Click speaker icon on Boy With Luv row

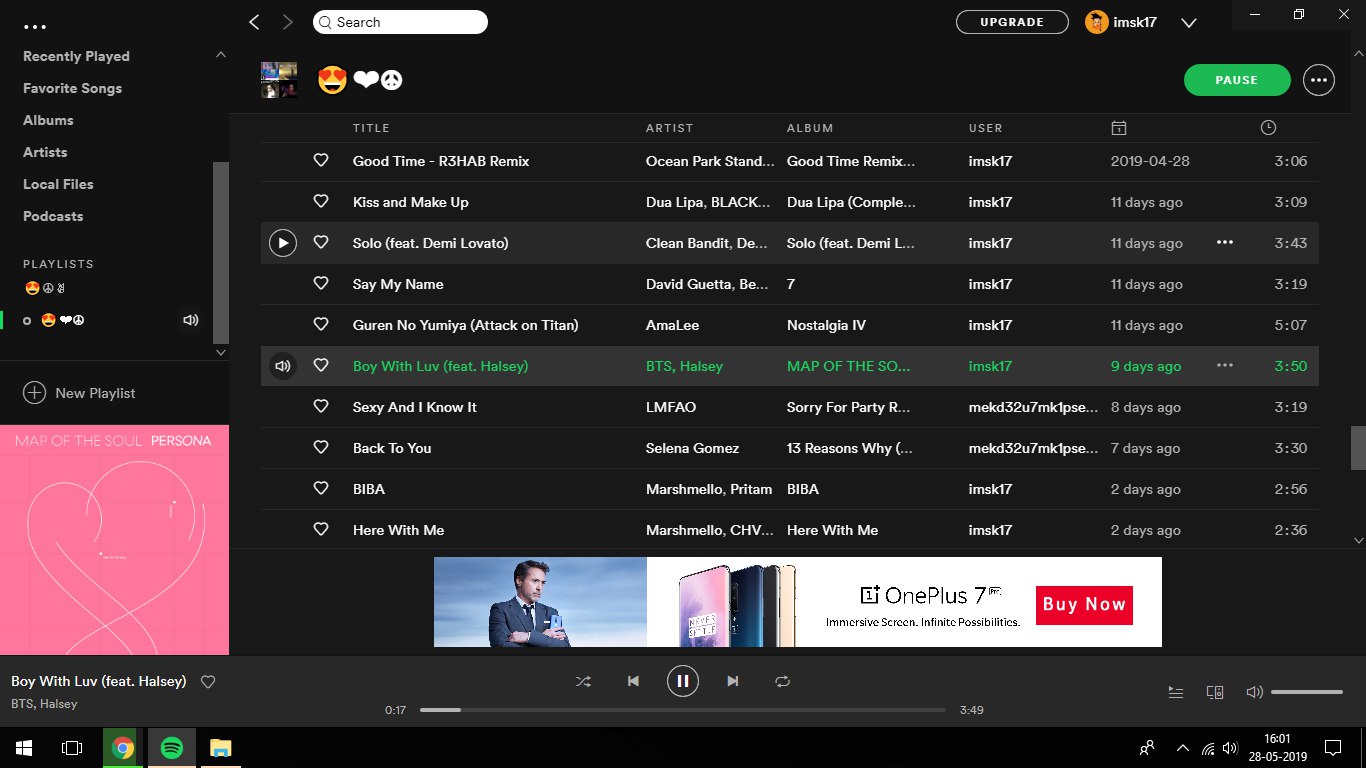coord(283,366)
